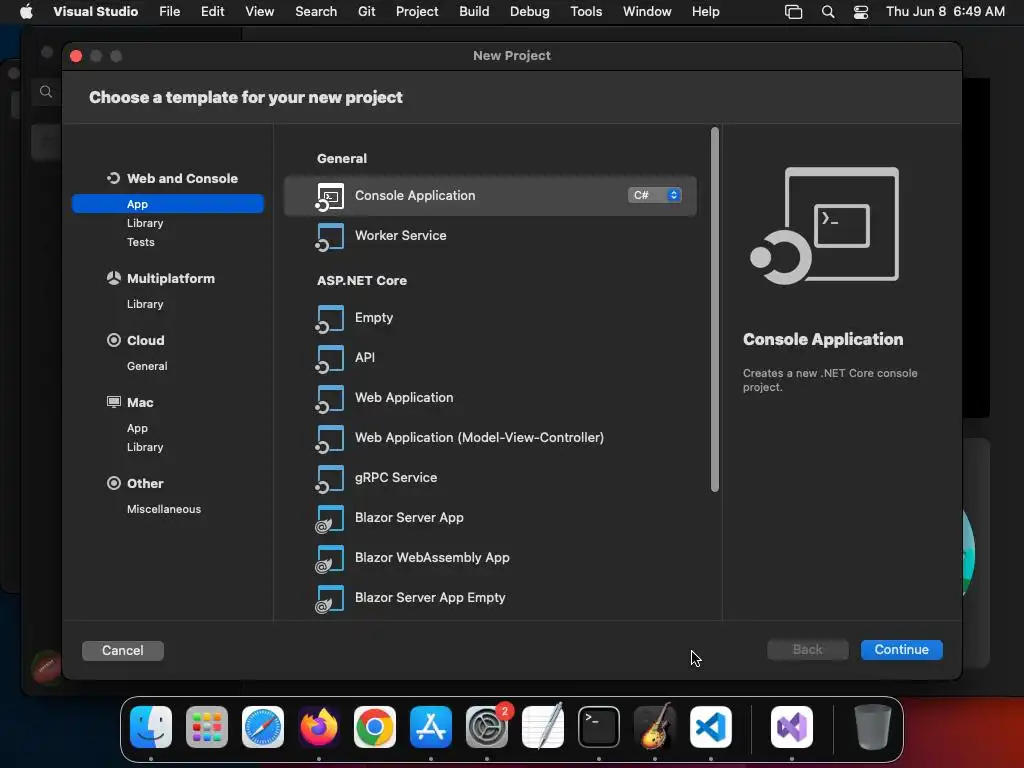The width and height of the screenshot is (1024, 768).
Task: Open the File menu
Action: click(170, 11)
